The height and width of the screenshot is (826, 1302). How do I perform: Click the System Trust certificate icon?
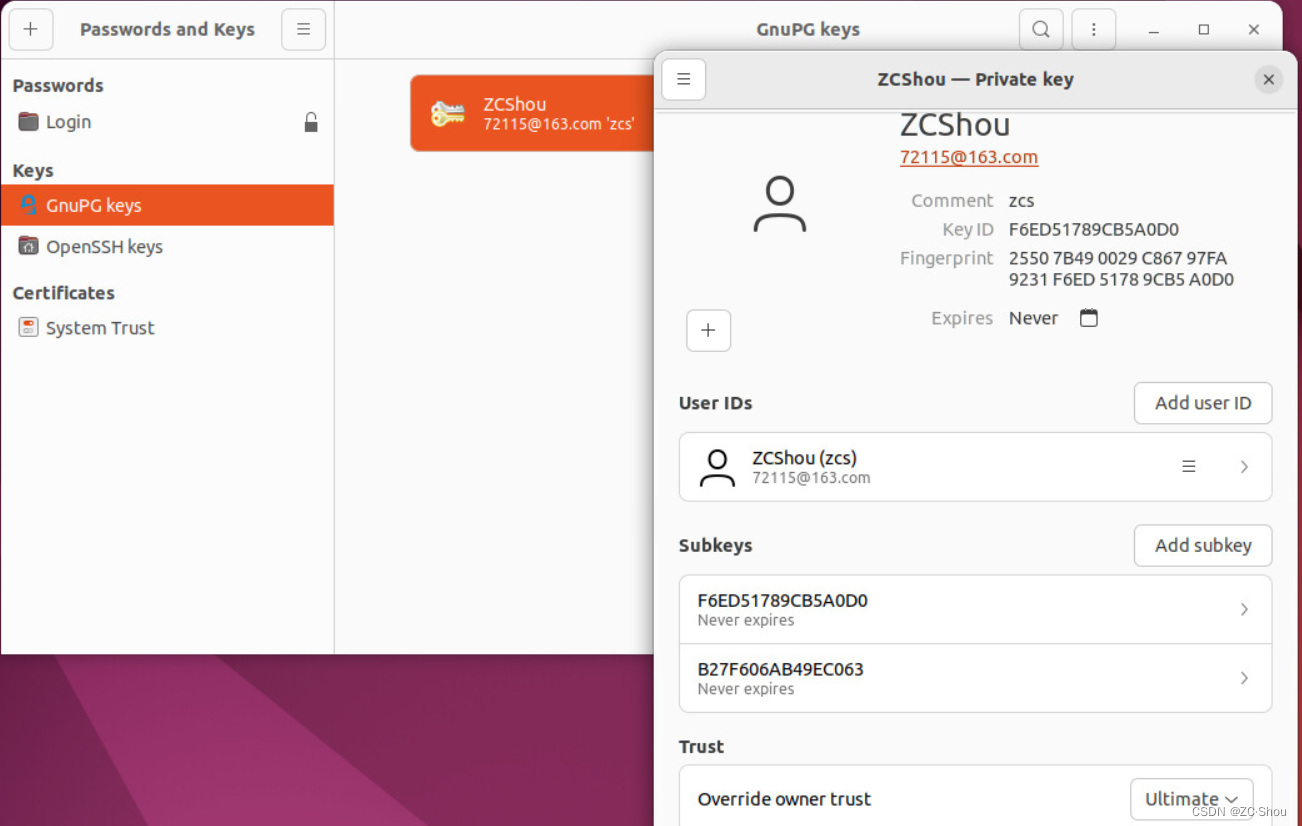(28, 328)
